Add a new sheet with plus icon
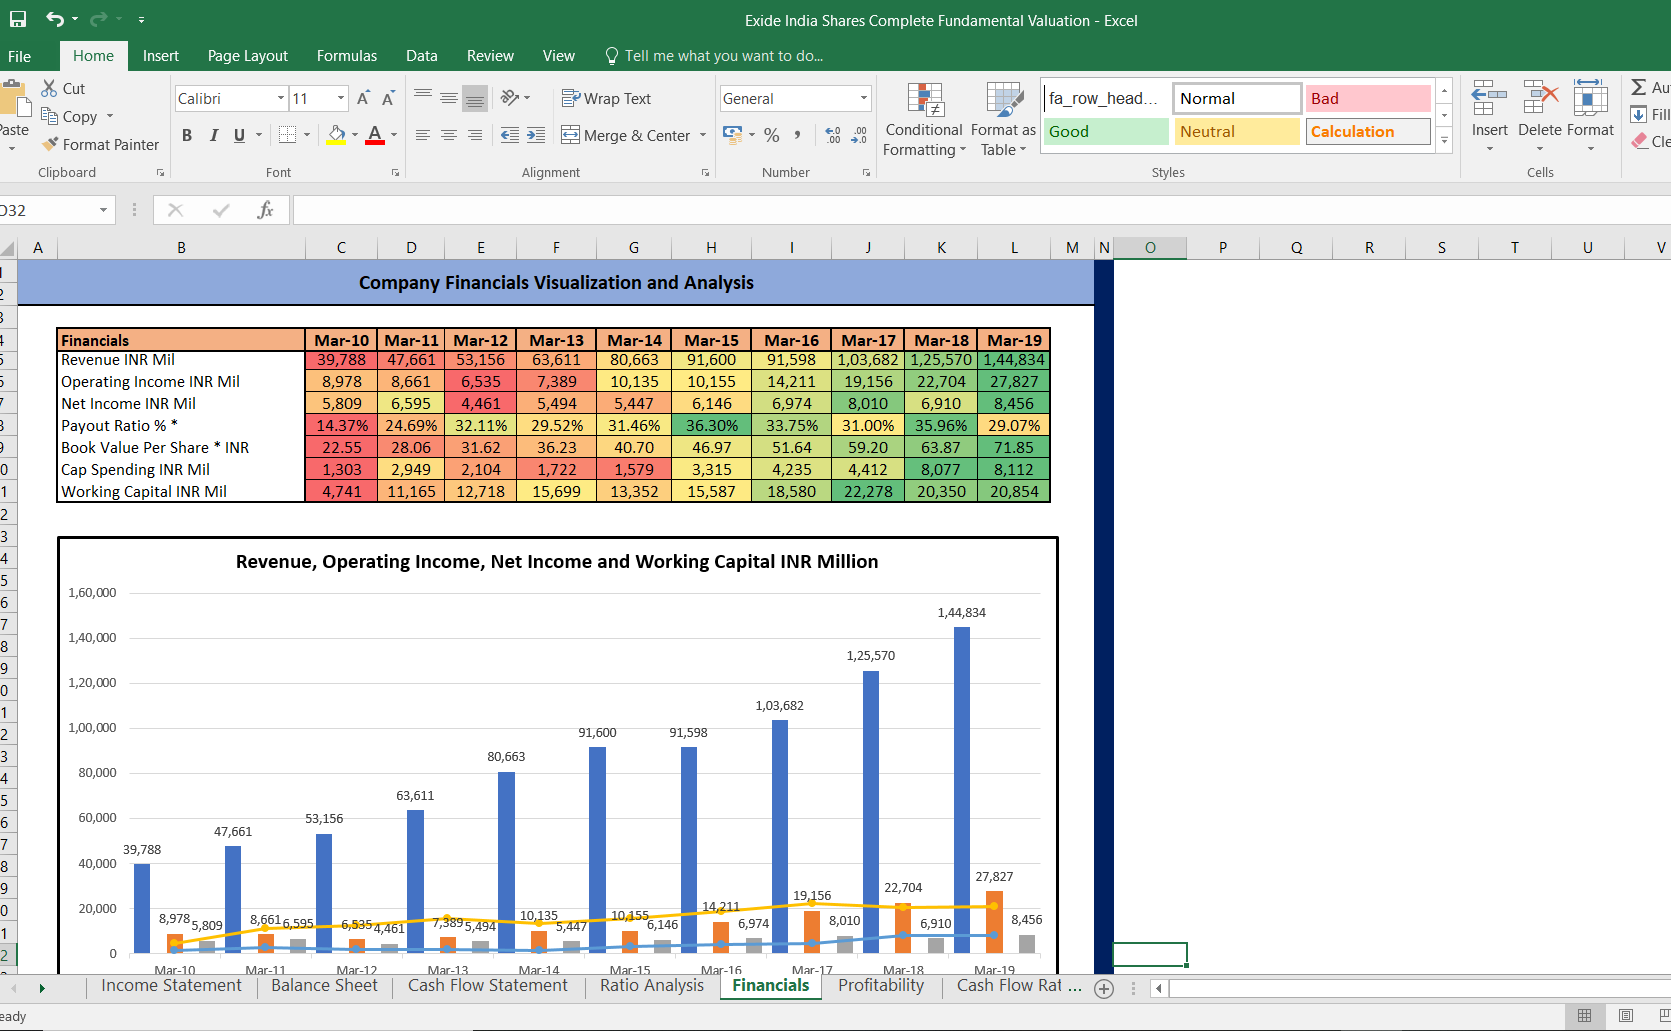The height and width of the screenshot is (1031, 1671). [x=1104, y=988]
